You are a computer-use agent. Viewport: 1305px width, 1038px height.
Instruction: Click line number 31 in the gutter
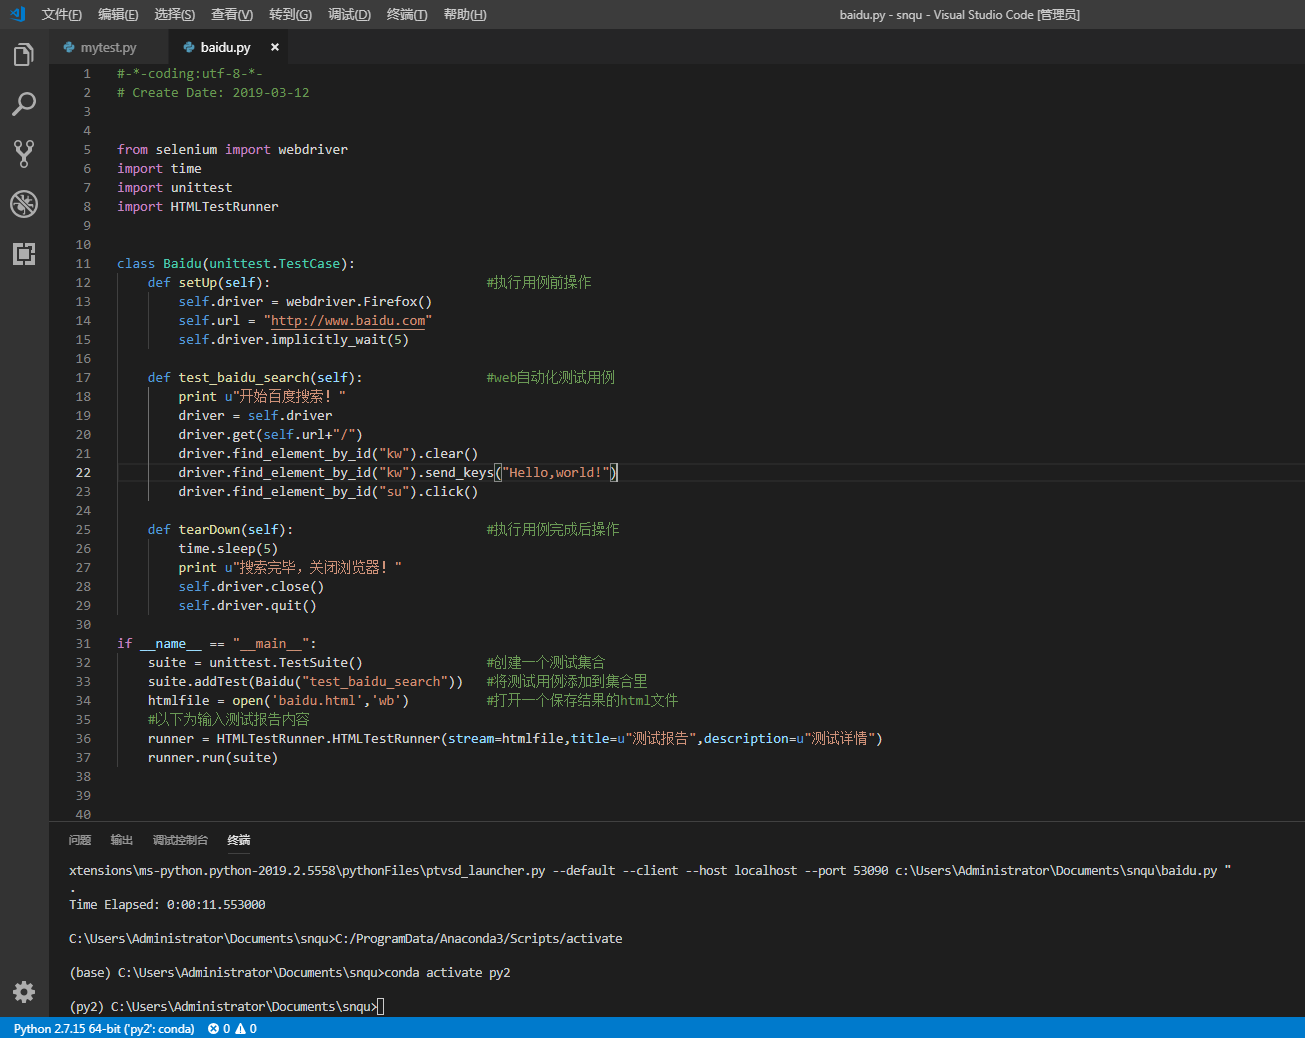click(83, 644)
